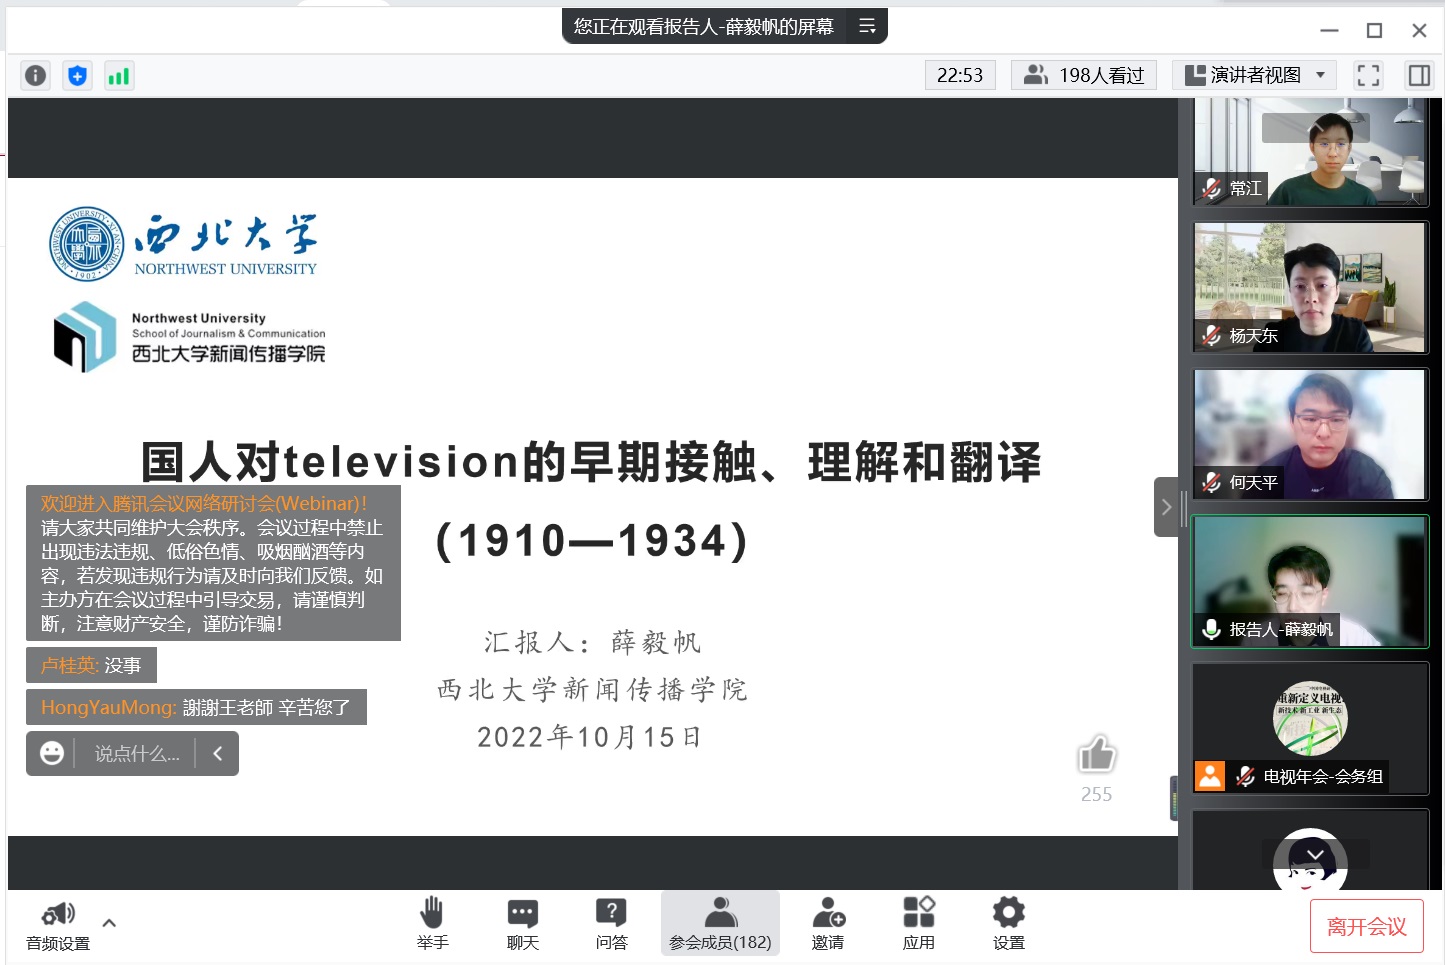
Task: Toggle the side panel layout icon
Action: tap(1418, 76)
